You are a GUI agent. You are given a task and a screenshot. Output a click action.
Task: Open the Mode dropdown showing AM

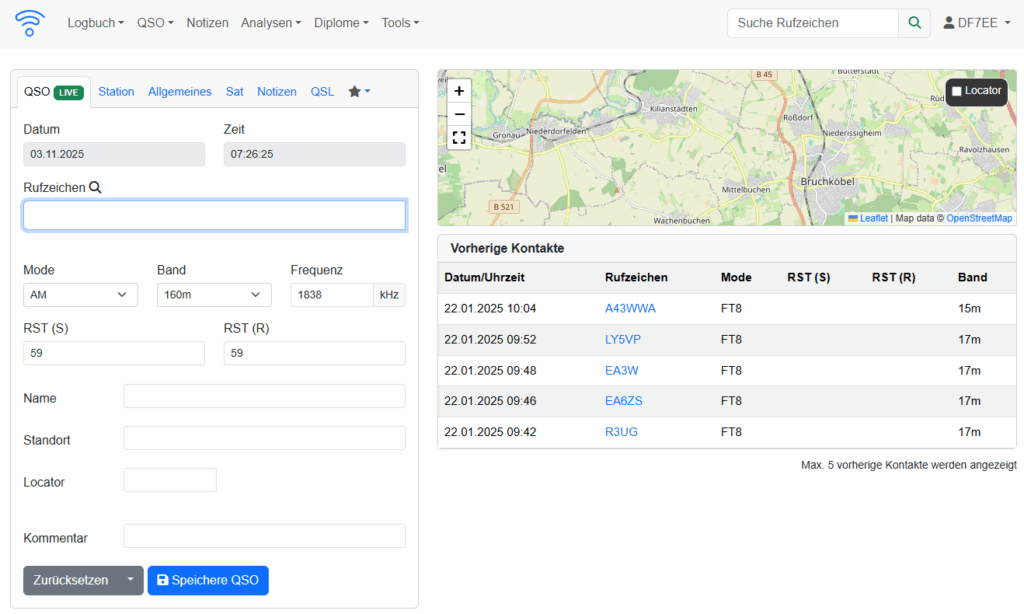point(80,295)
